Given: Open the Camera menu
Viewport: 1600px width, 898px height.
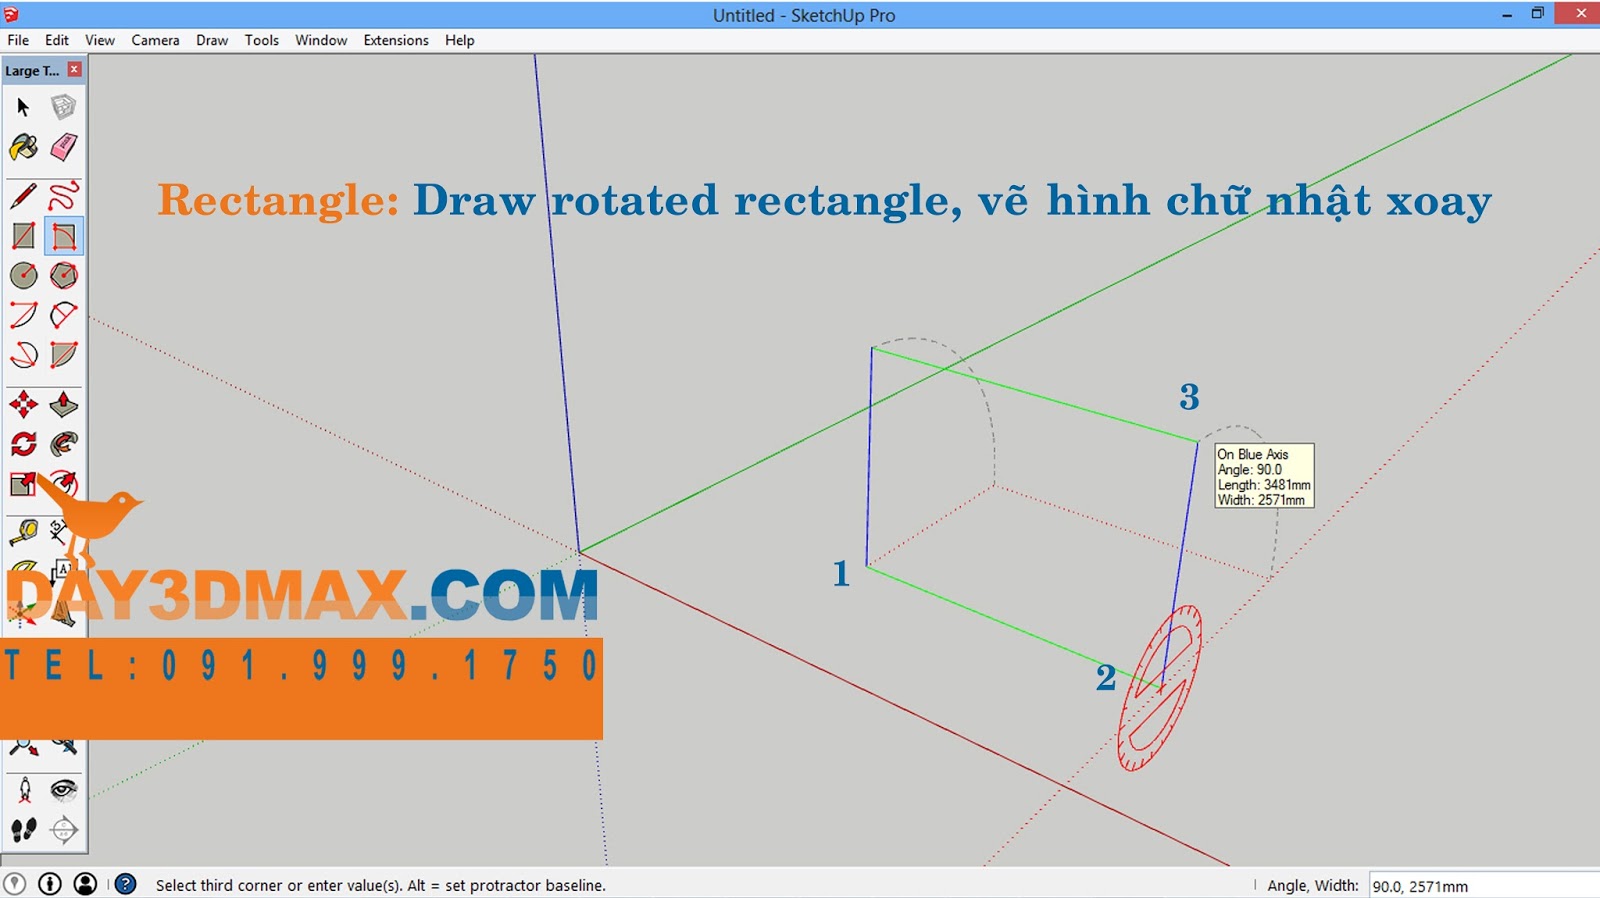Looking at the screenshot, I should click(x=155, y=40).
